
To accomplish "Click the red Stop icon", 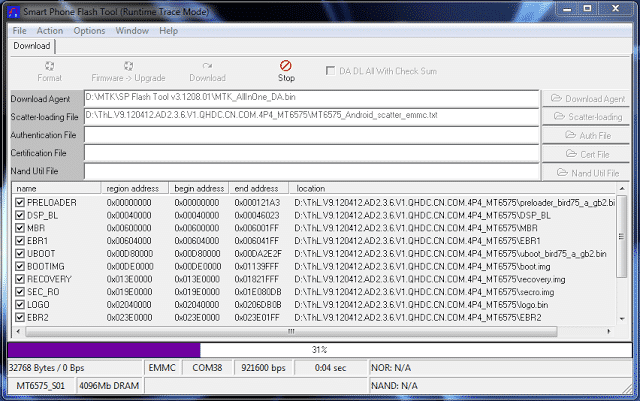I will [x=286, y=65].
